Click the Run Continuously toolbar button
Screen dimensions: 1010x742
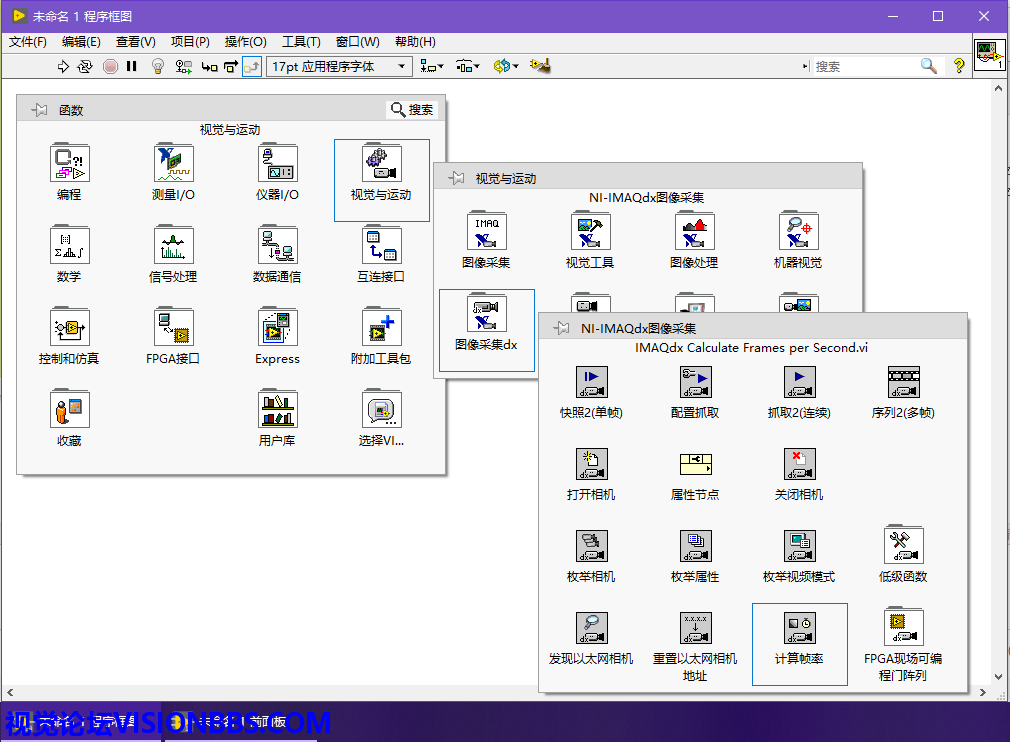pyautogui.click(x=85, y=67)
